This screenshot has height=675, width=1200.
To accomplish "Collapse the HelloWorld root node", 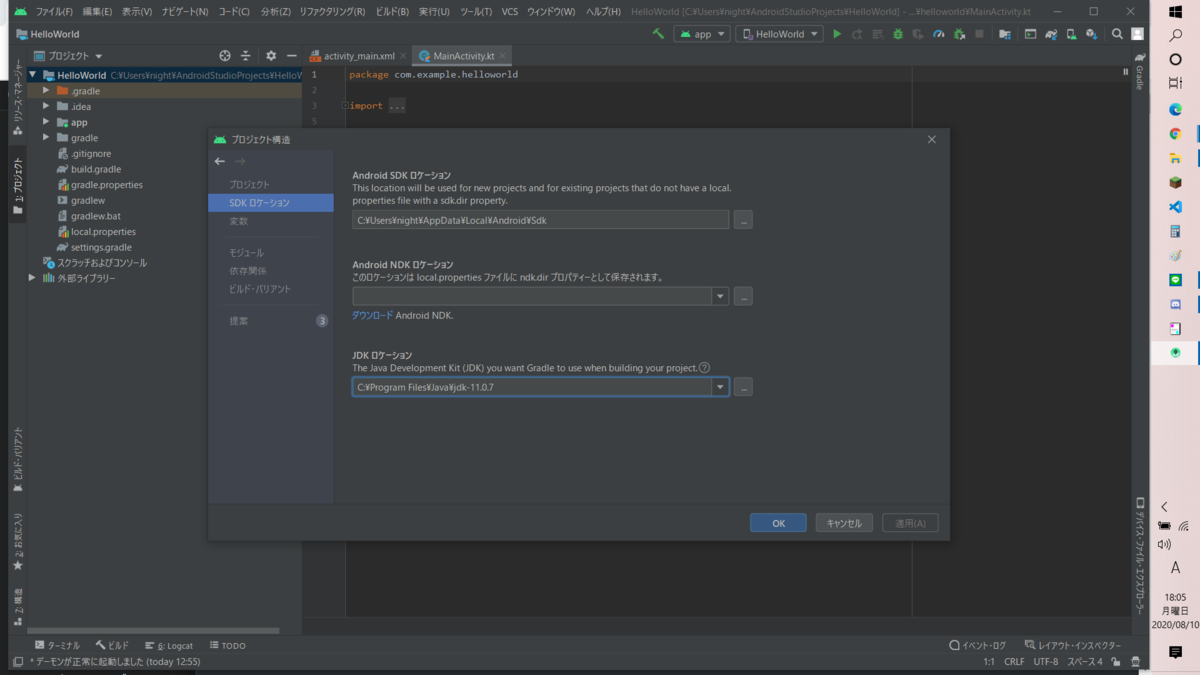I will pos(32,75).
